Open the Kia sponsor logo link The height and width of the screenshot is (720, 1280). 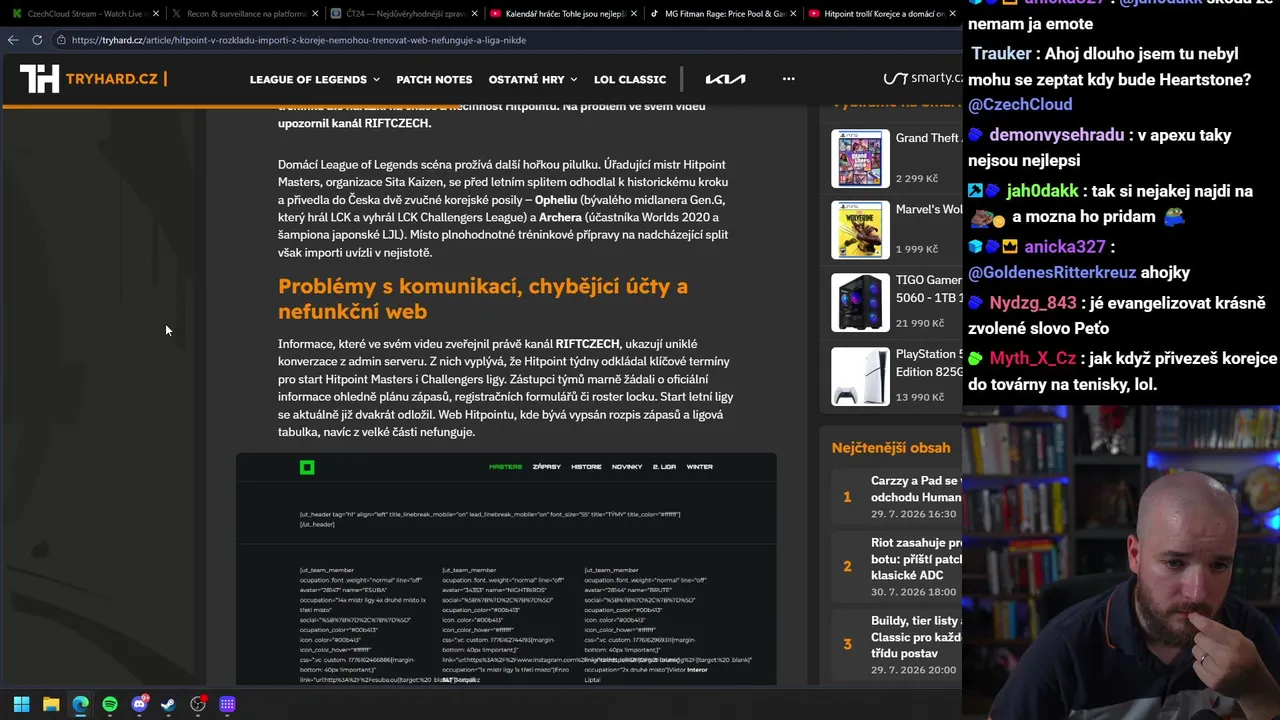click(725, 79)
